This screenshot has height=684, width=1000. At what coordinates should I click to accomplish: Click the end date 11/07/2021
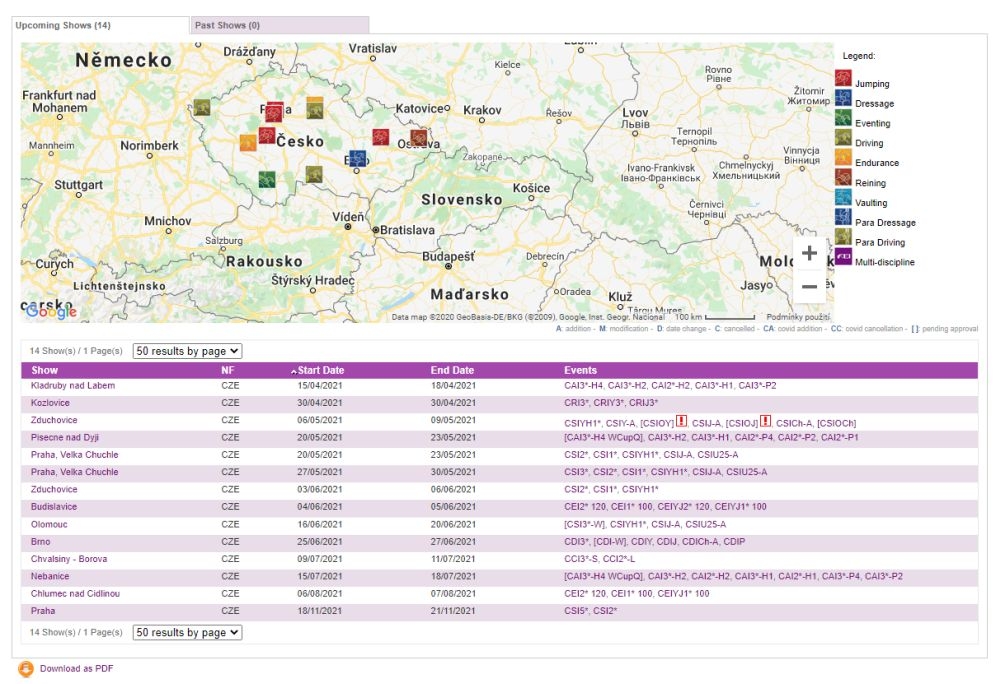coord(453,558)
